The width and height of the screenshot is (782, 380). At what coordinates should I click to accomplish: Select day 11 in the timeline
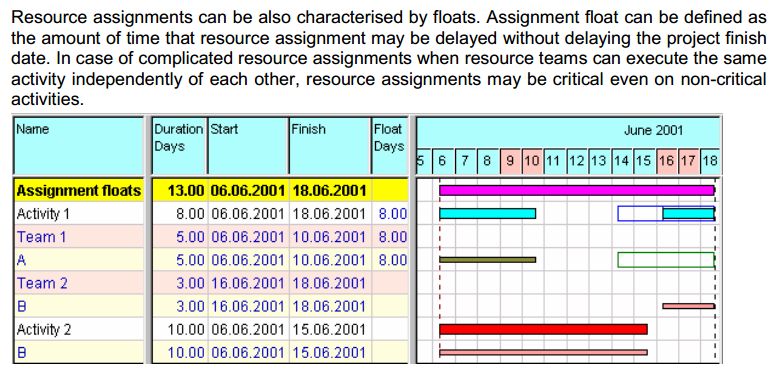[554, 161]
